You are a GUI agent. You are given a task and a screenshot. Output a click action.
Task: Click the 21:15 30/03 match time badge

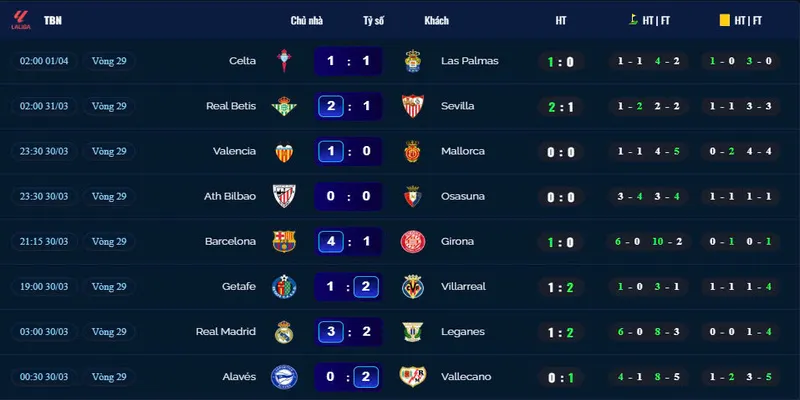[x=44, y=241]
